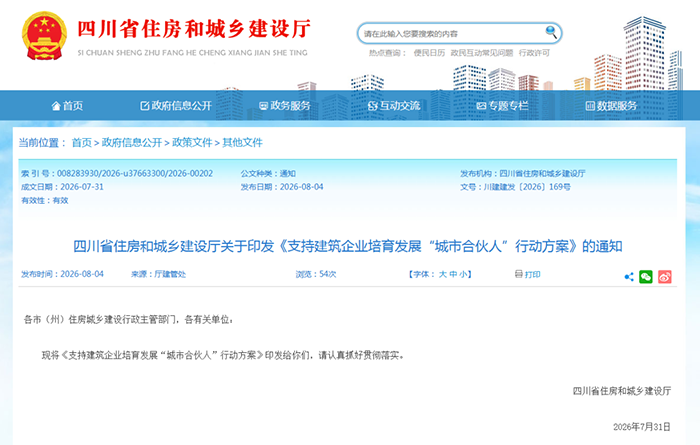This screenshot has width=700, height=445.
Task: Open 政府信息公开 navigation menu
Action: [176, 106]
